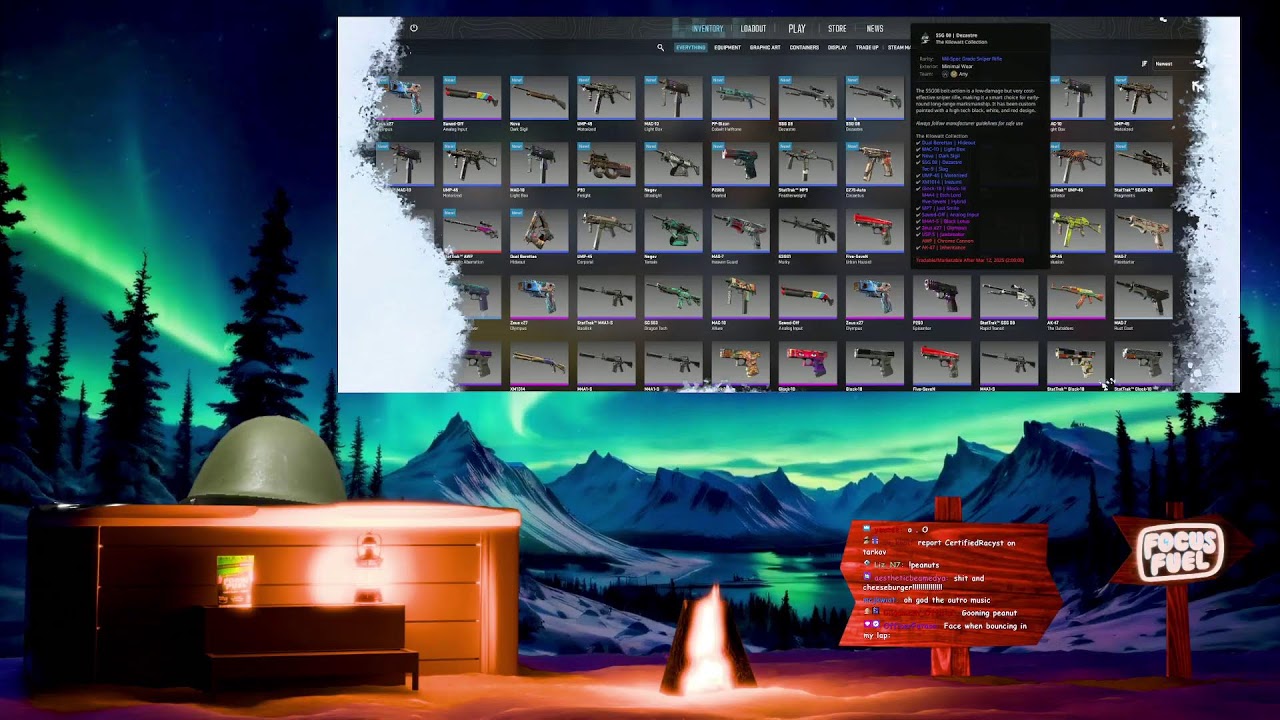
Task: Select the Nova Dark Sigil shotgun
Action: click(539, 104)
